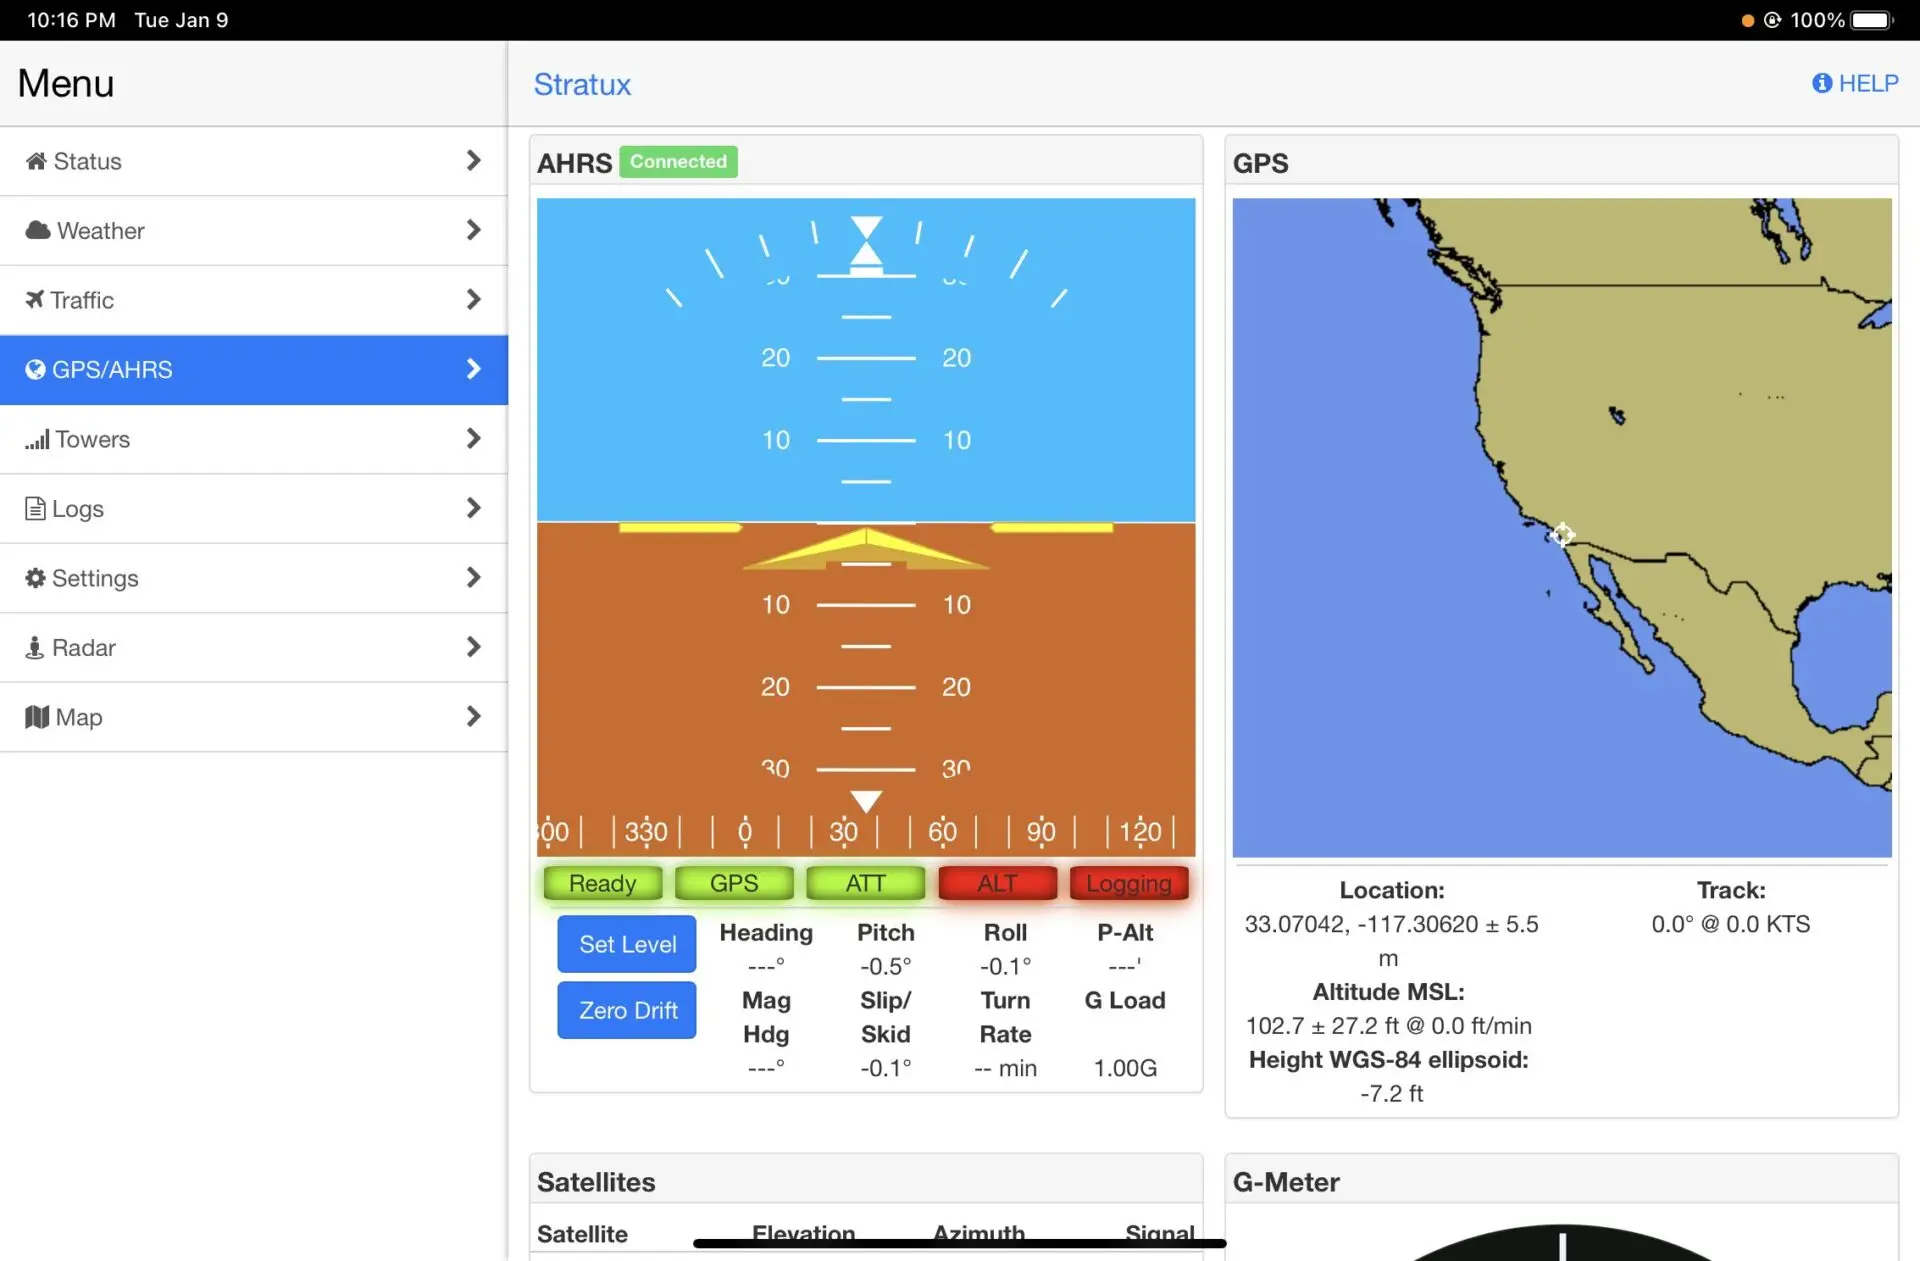This screenshot has width=1920, height=1261.
Task: Click the Map folded-map icon
Action: point(37,717)
